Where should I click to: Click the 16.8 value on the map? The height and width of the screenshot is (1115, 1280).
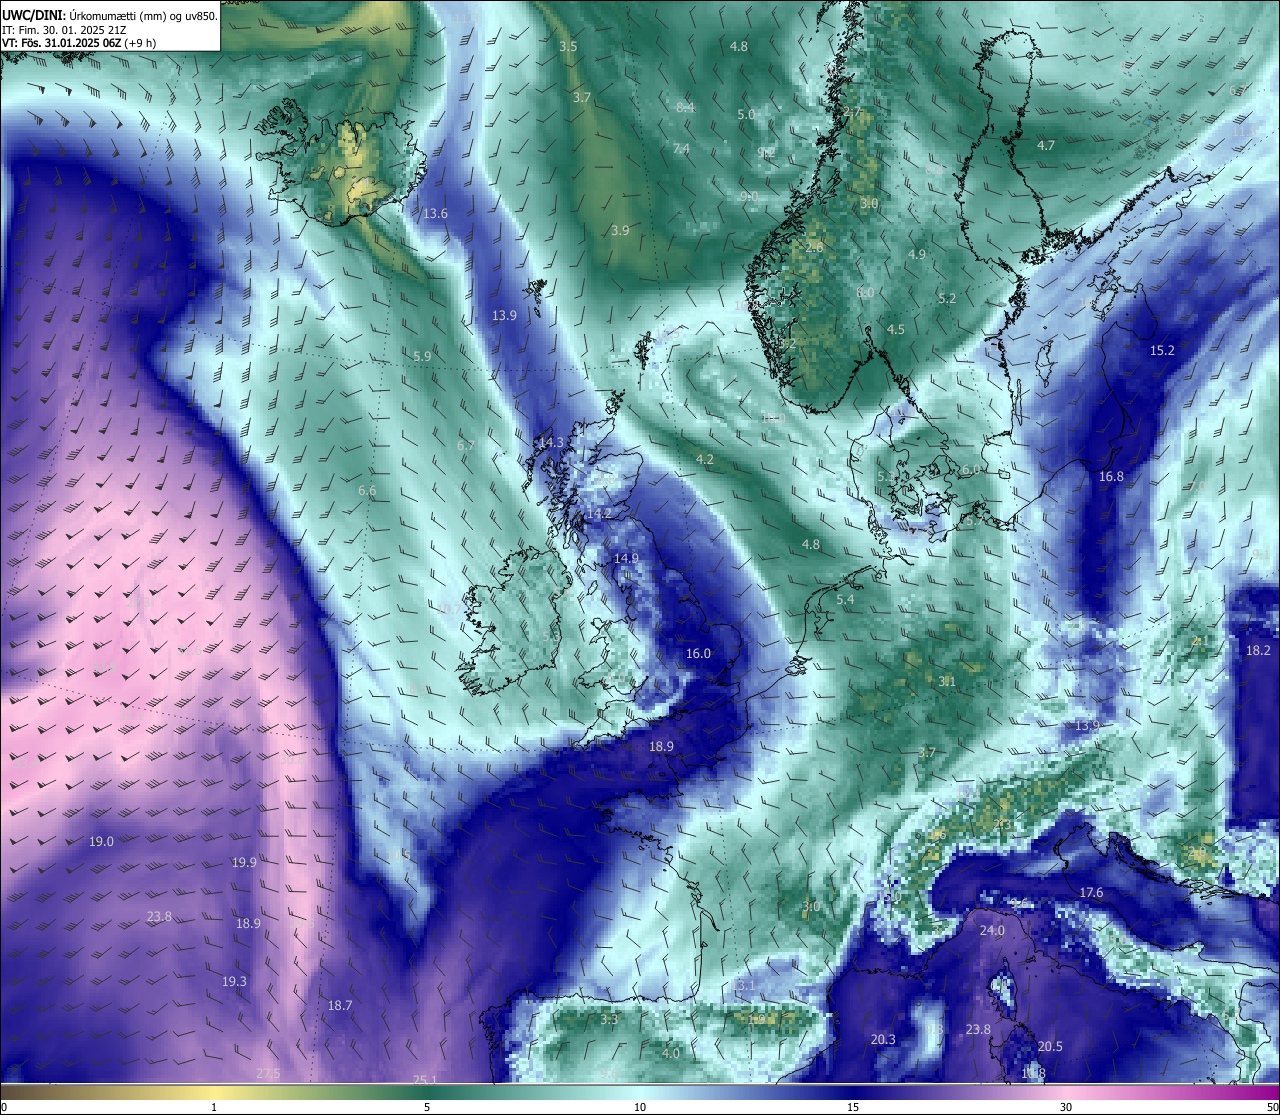coord(1111,477)
